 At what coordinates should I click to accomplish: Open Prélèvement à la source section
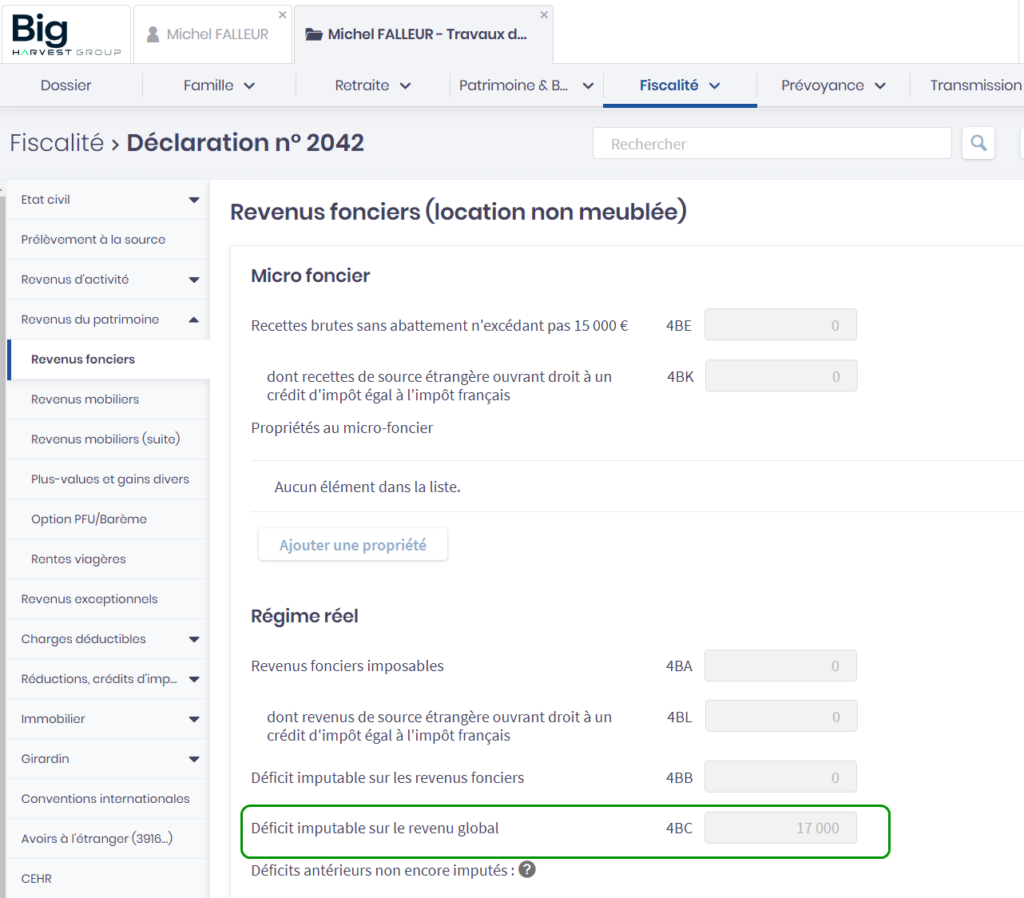coord(93,240)
